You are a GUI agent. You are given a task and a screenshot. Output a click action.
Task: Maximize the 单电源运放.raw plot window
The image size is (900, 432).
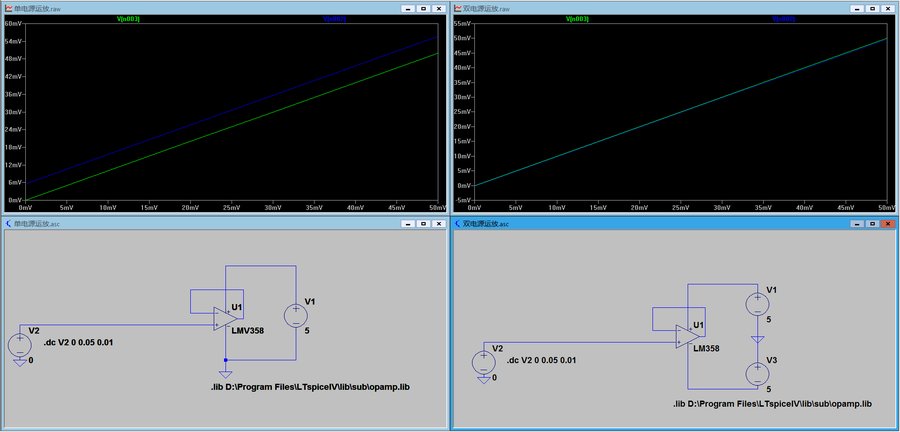(423, 7)
